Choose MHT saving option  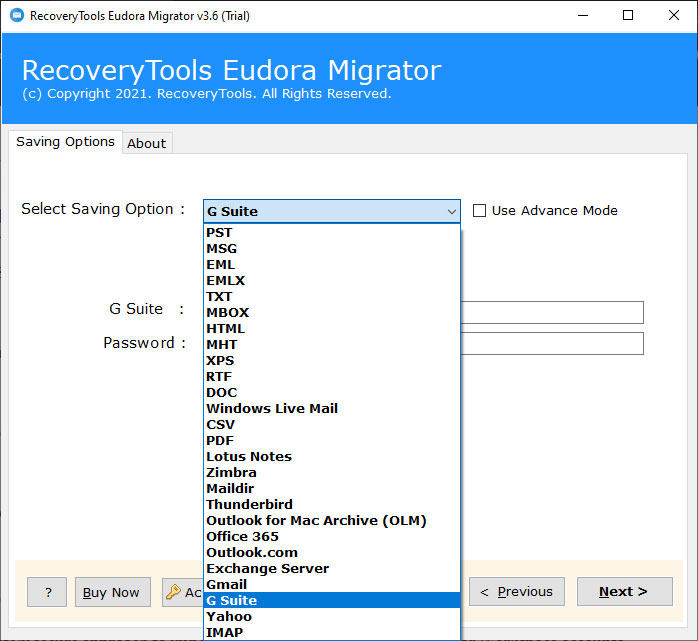tap(332, 345)
